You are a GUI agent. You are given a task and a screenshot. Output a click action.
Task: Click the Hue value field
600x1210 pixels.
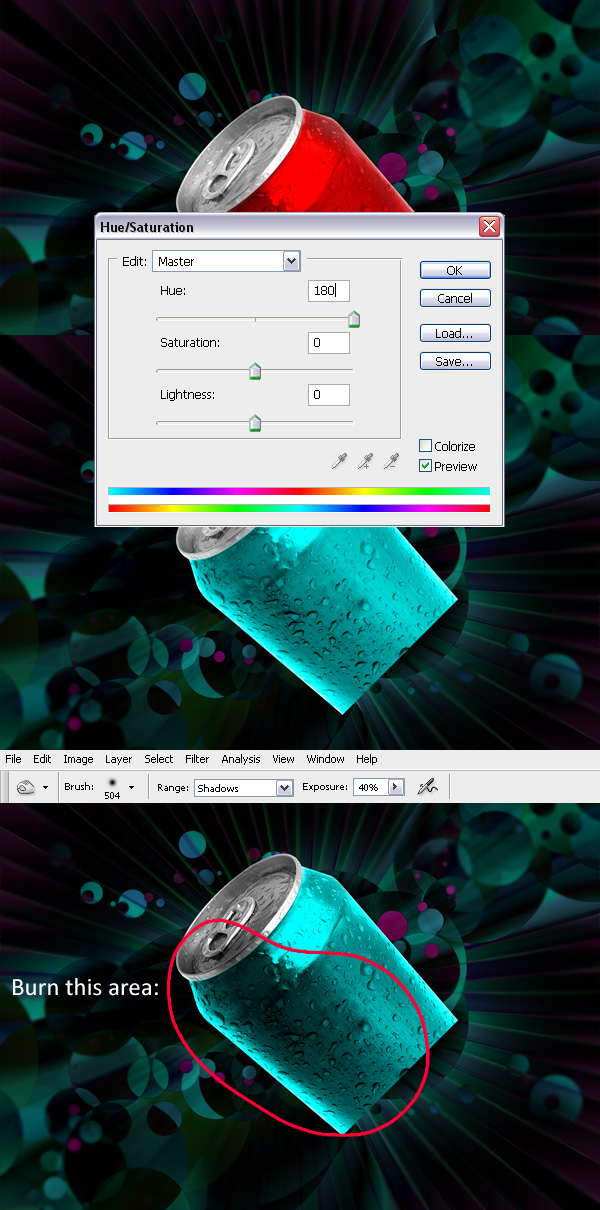coord(329,291)
